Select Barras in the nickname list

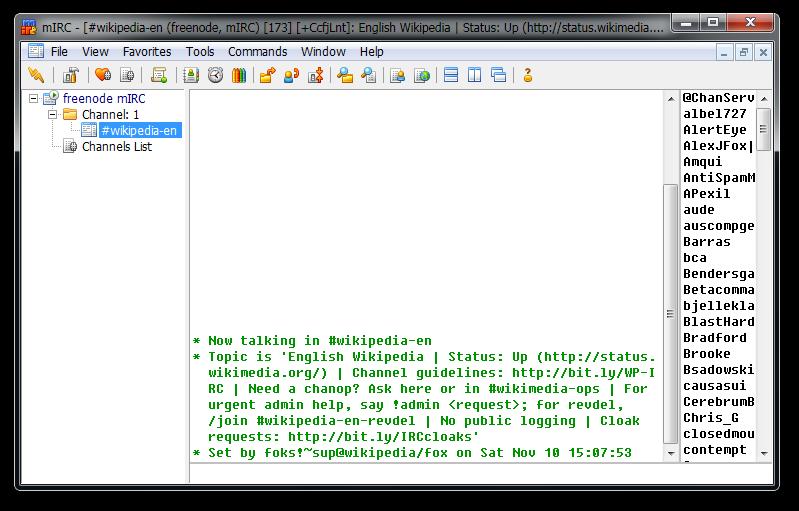tap(706, 242)
